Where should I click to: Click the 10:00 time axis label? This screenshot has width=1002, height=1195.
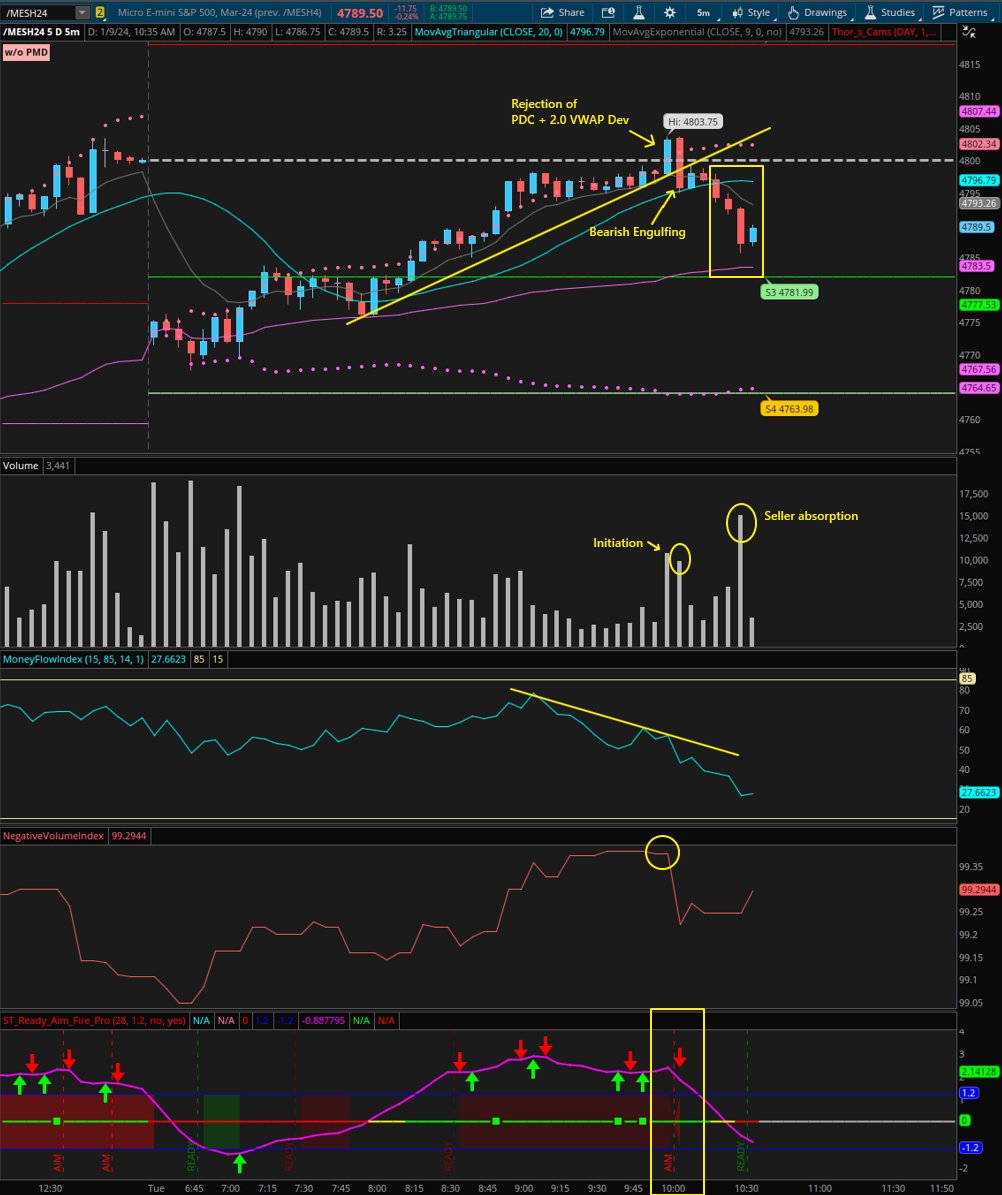pos(673,1188)
